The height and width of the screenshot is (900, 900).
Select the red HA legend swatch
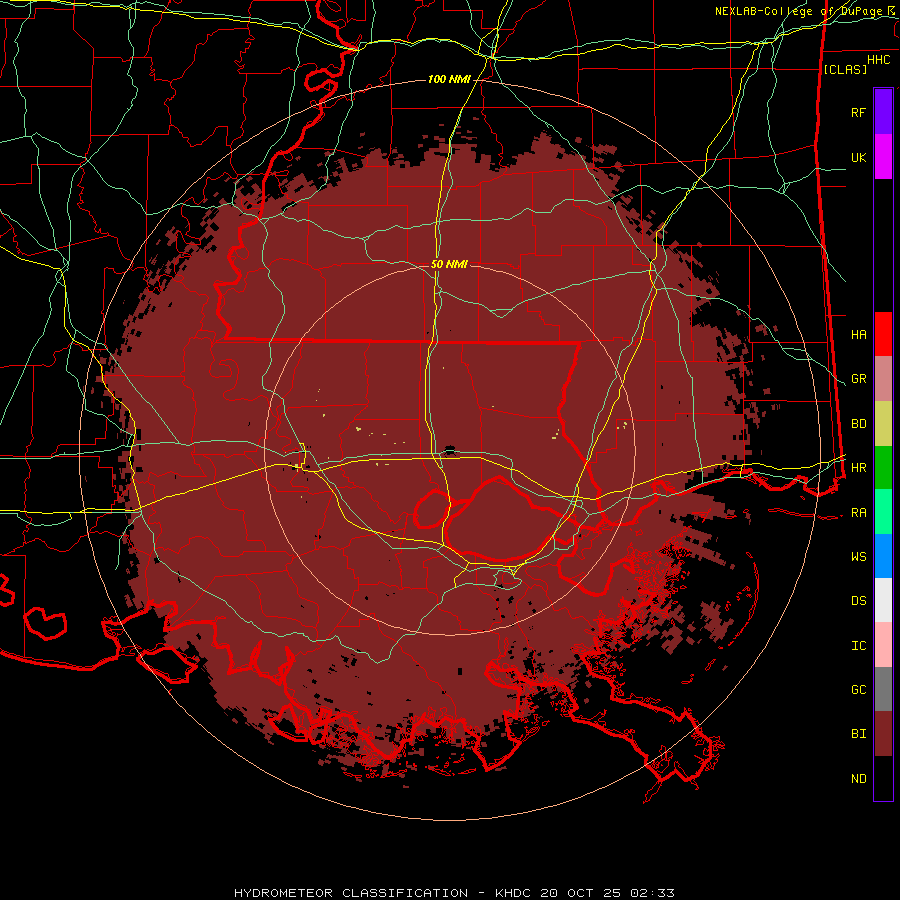pos(883,334)
